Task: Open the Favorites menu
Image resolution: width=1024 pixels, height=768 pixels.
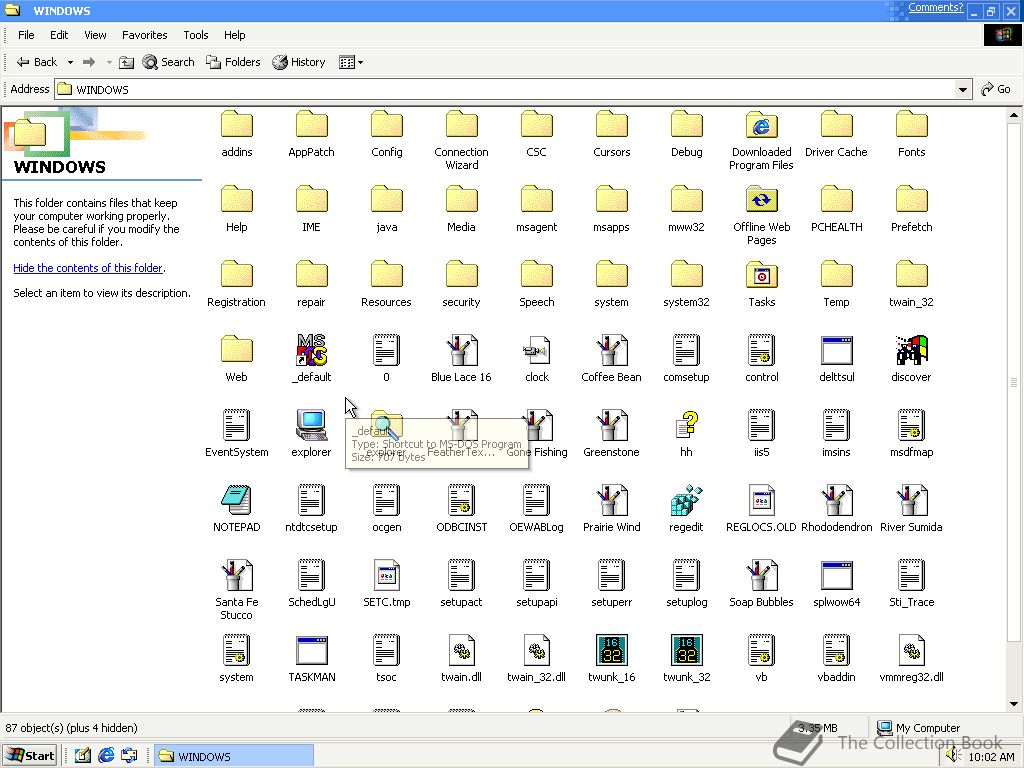Action: (144, 35)
